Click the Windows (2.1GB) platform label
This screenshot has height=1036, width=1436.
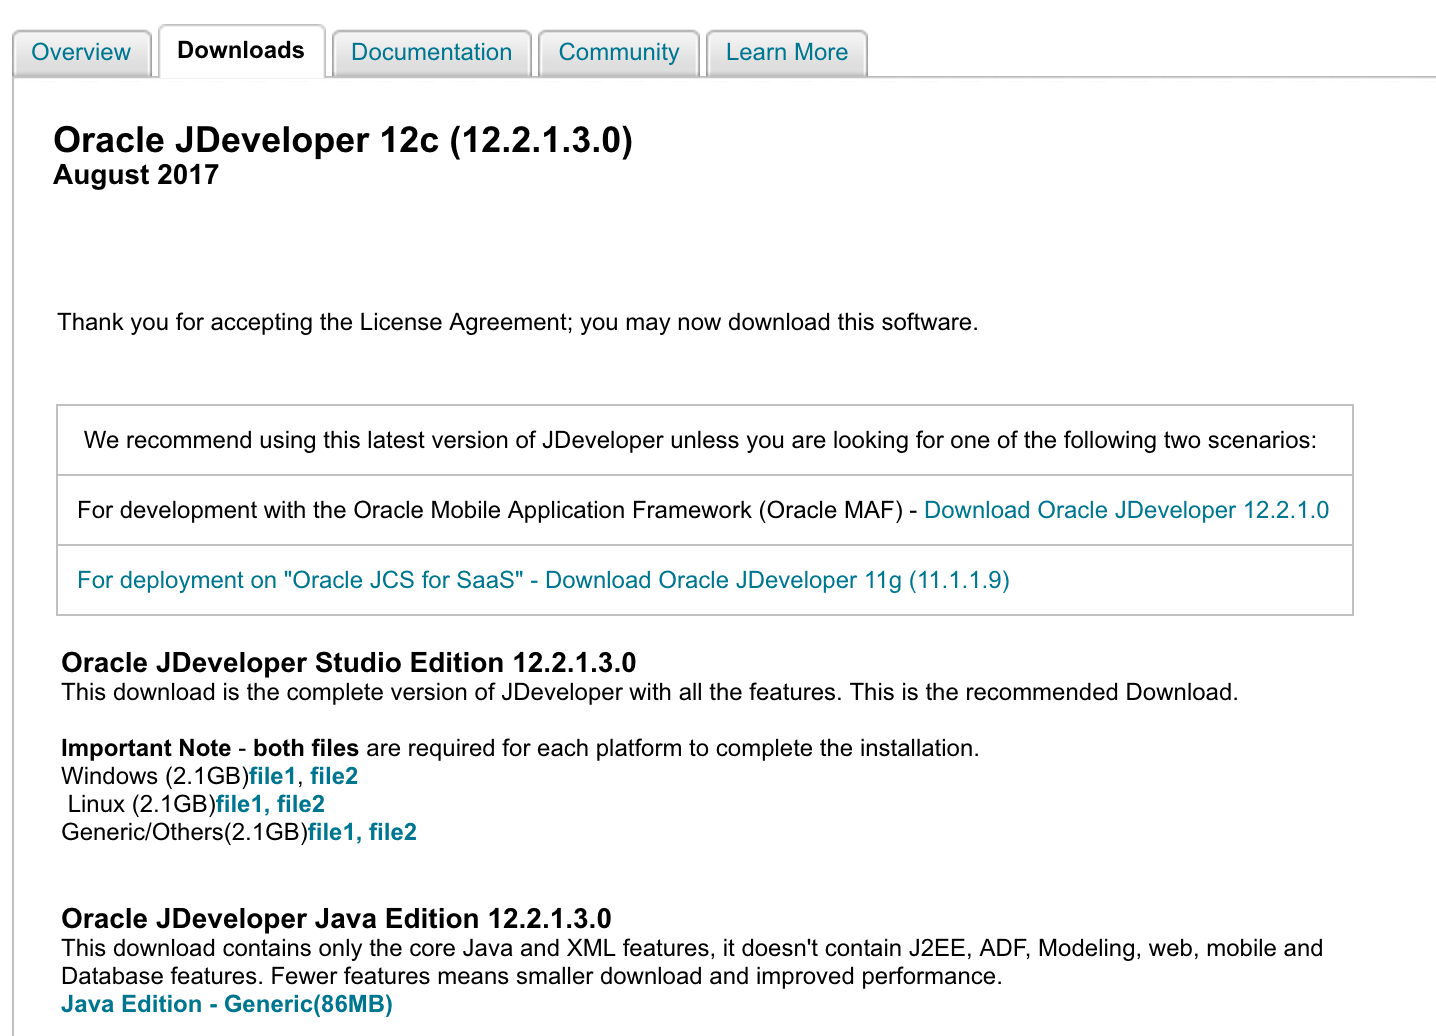(x=155, y=776)
